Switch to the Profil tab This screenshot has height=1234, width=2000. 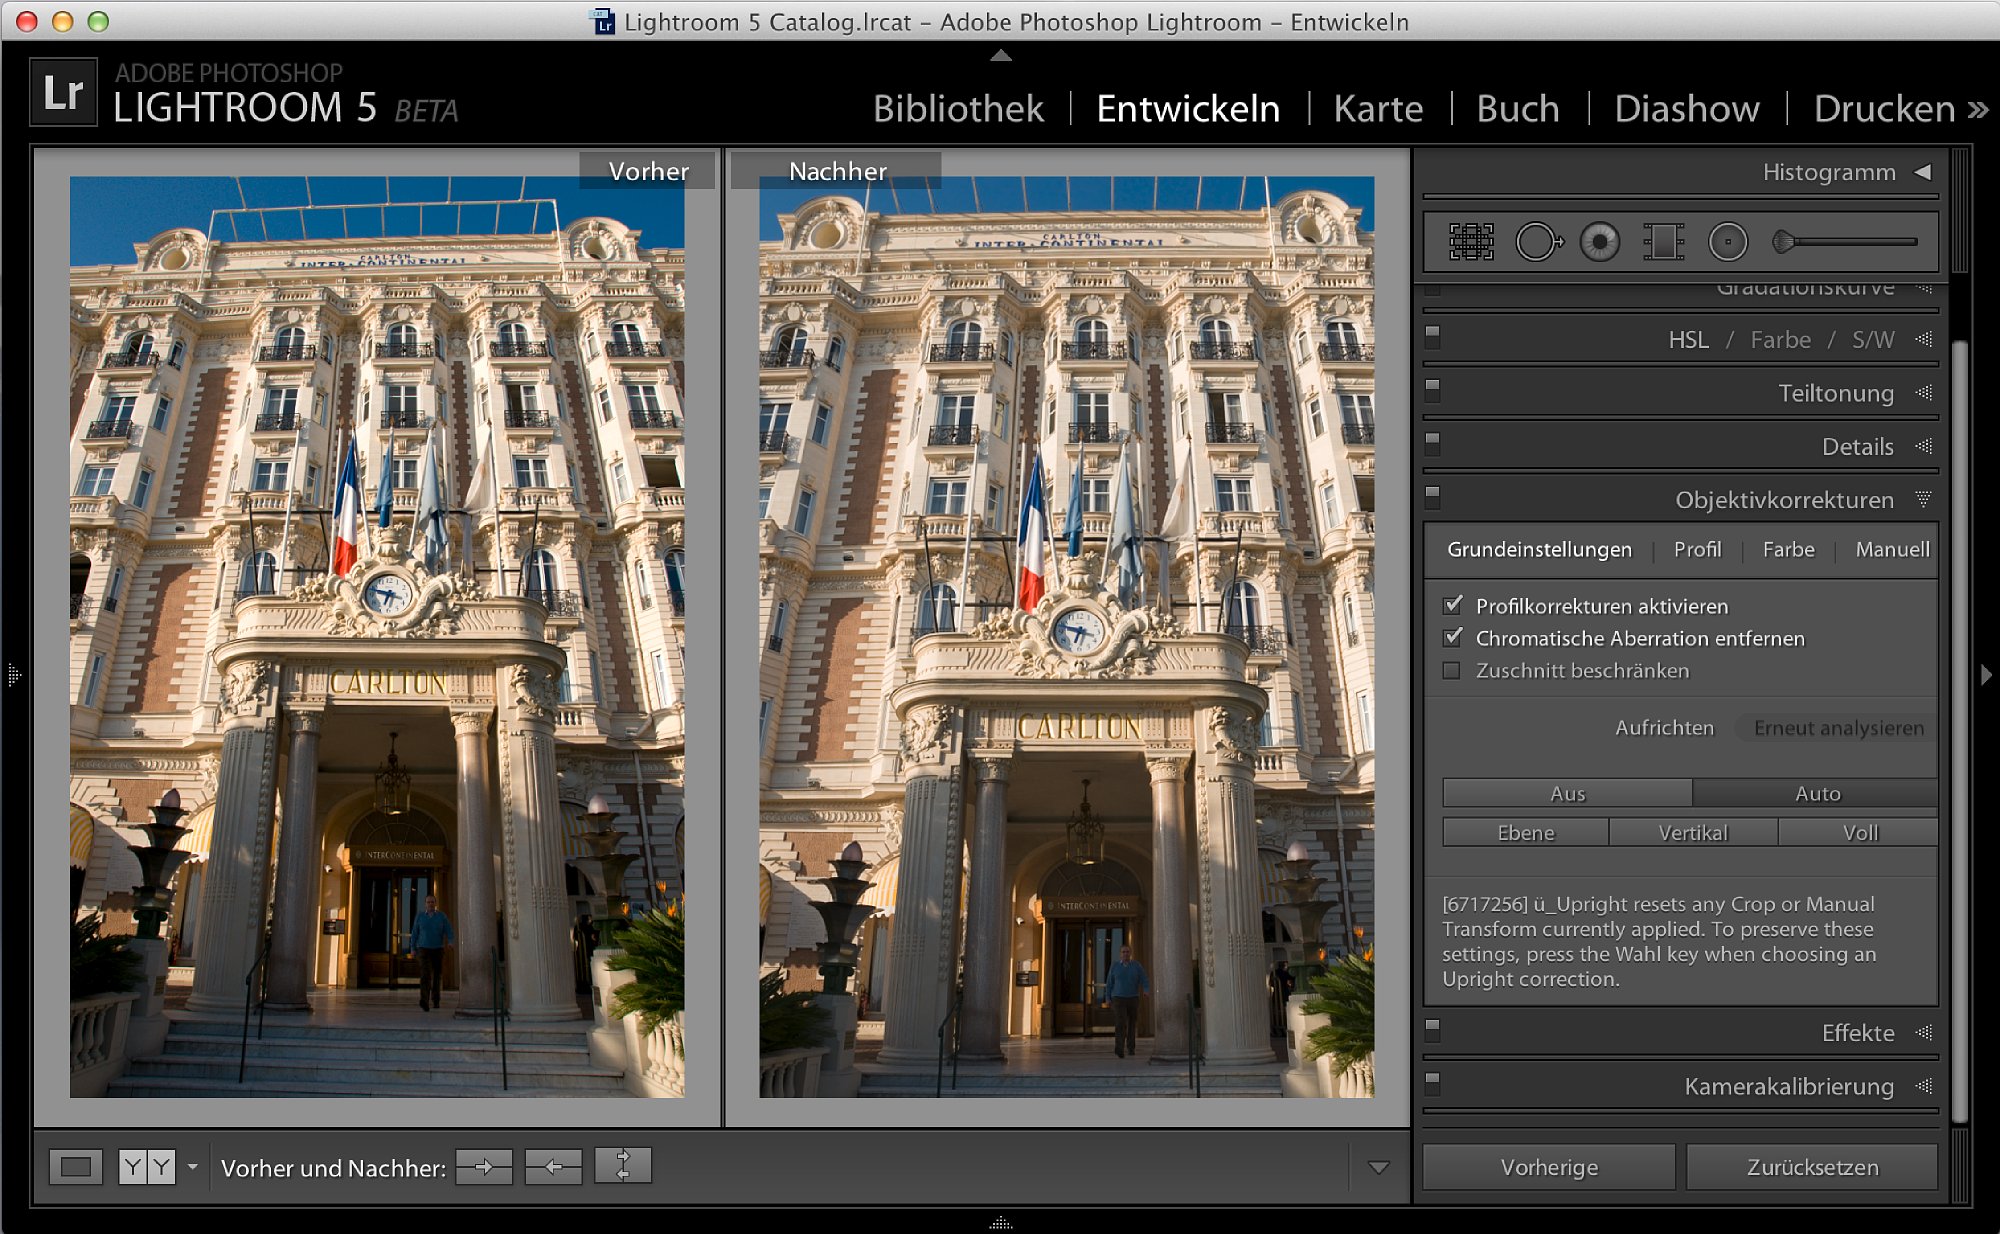coord(1697,549)
